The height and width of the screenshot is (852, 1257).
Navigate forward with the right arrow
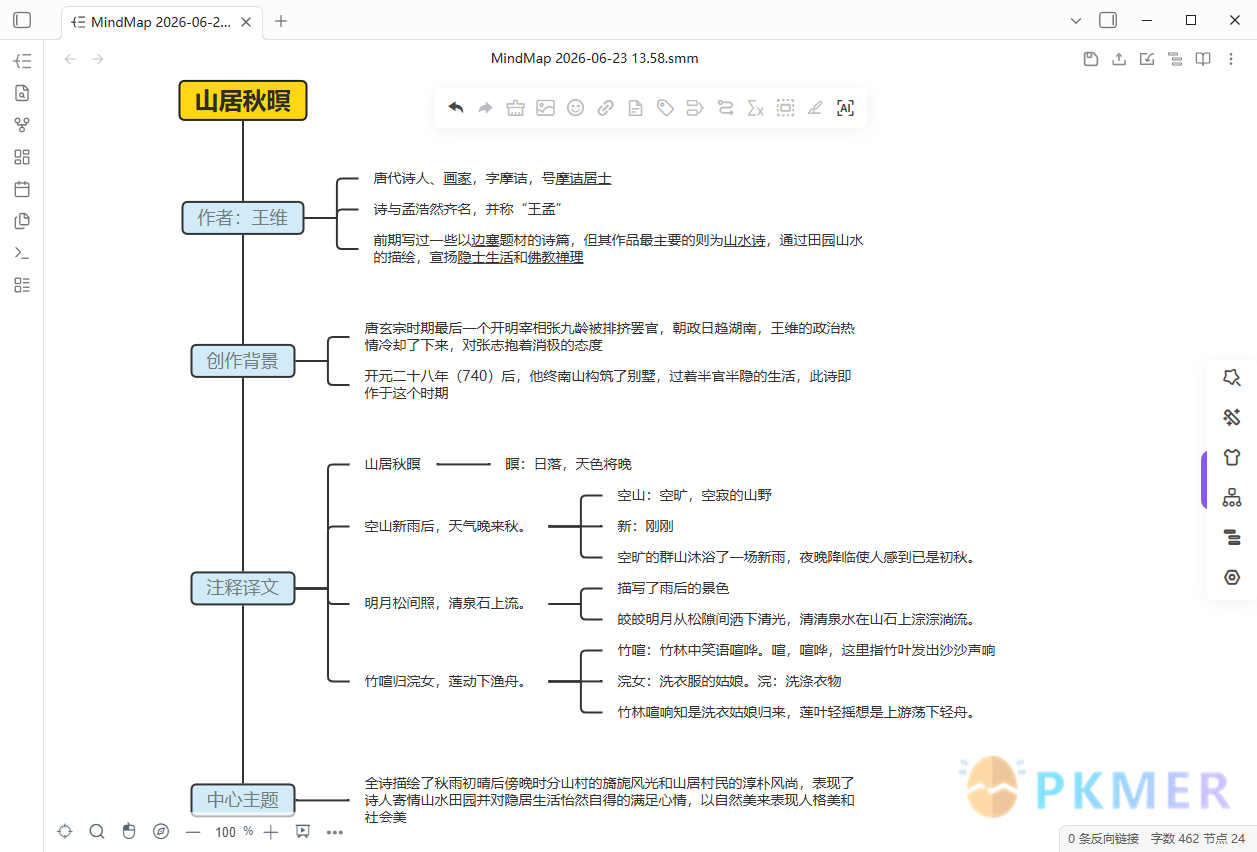[98, 59]
